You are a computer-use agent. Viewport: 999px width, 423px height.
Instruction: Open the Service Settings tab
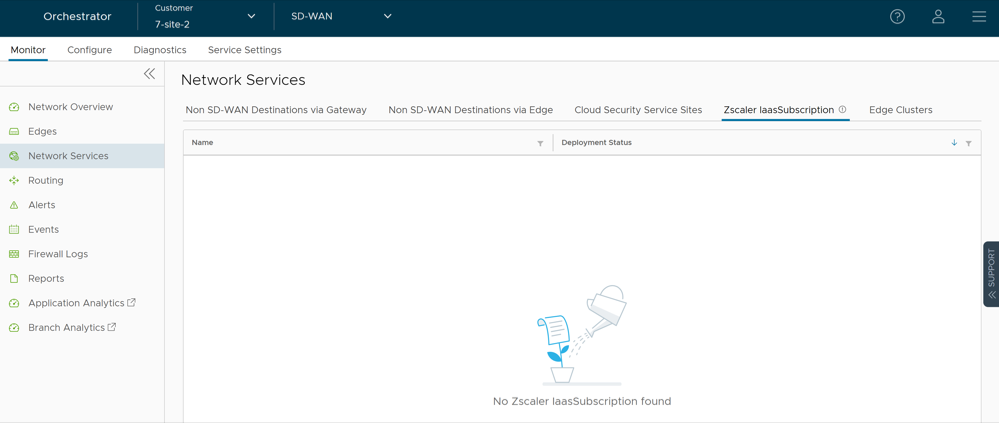[244, 50]
